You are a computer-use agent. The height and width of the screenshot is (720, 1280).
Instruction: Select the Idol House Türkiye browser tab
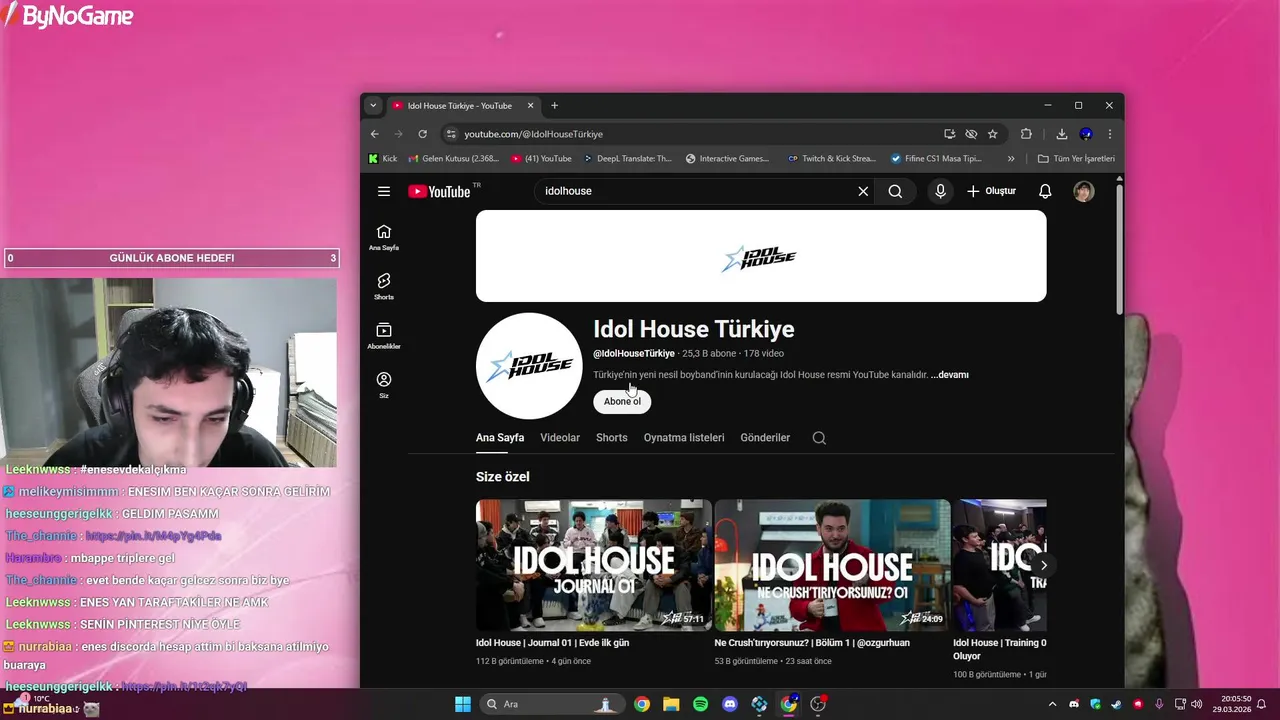click(x=460, y=105)
